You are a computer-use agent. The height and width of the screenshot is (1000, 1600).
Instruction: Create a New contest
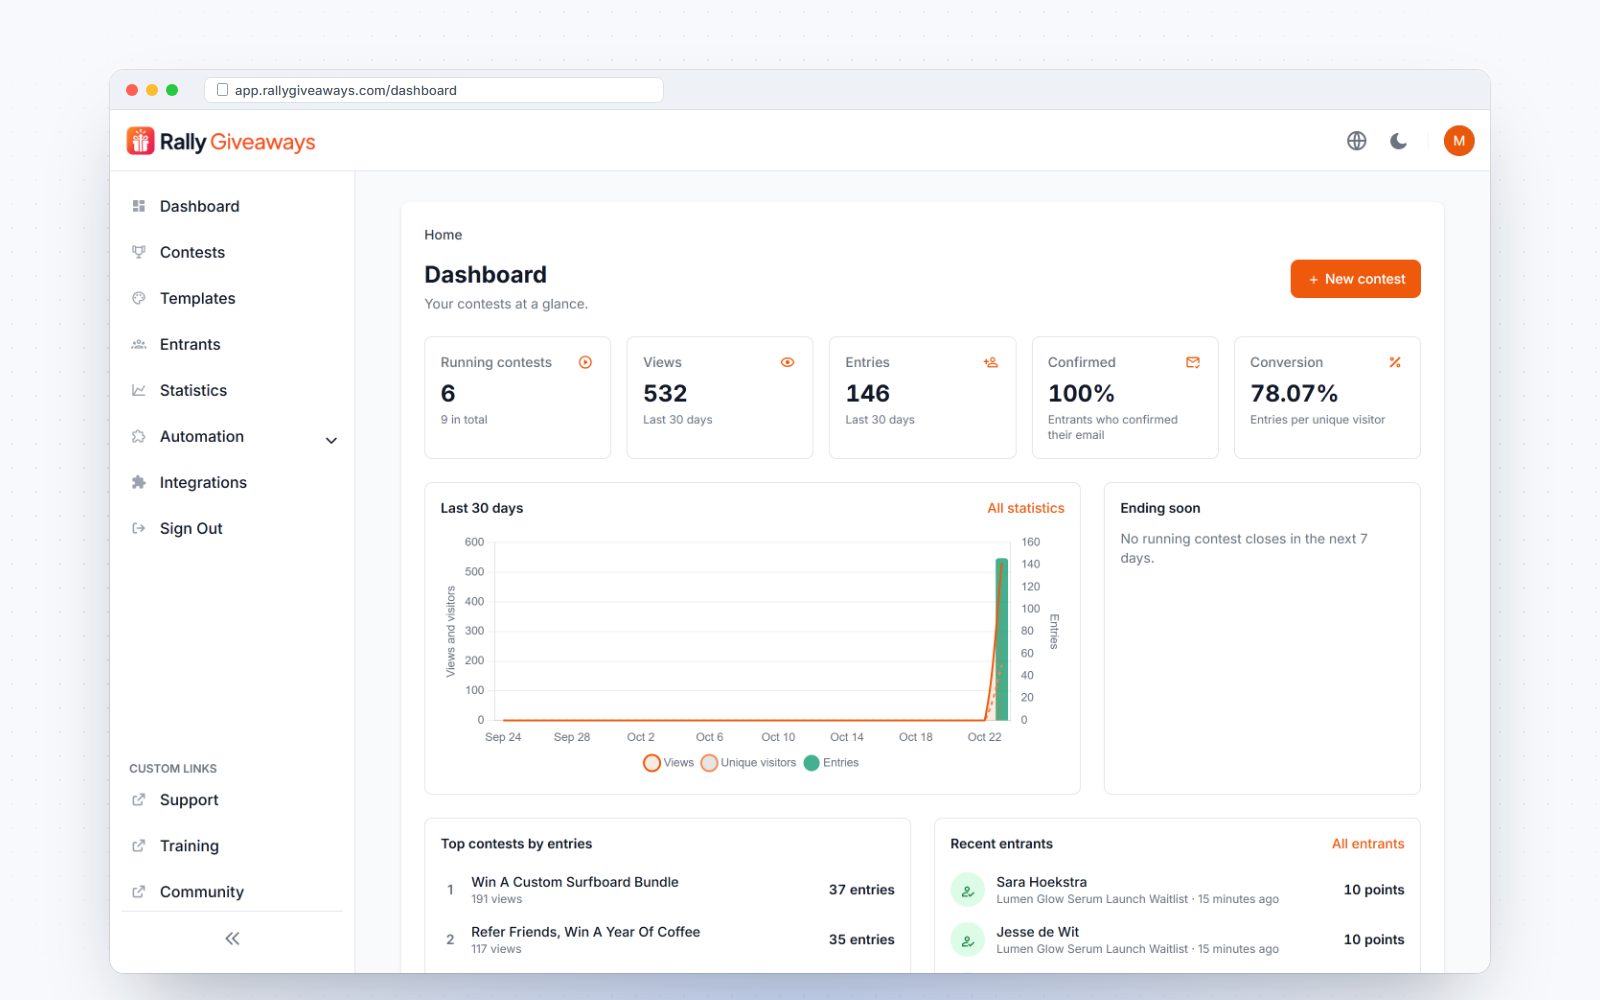click(1355, 279)
